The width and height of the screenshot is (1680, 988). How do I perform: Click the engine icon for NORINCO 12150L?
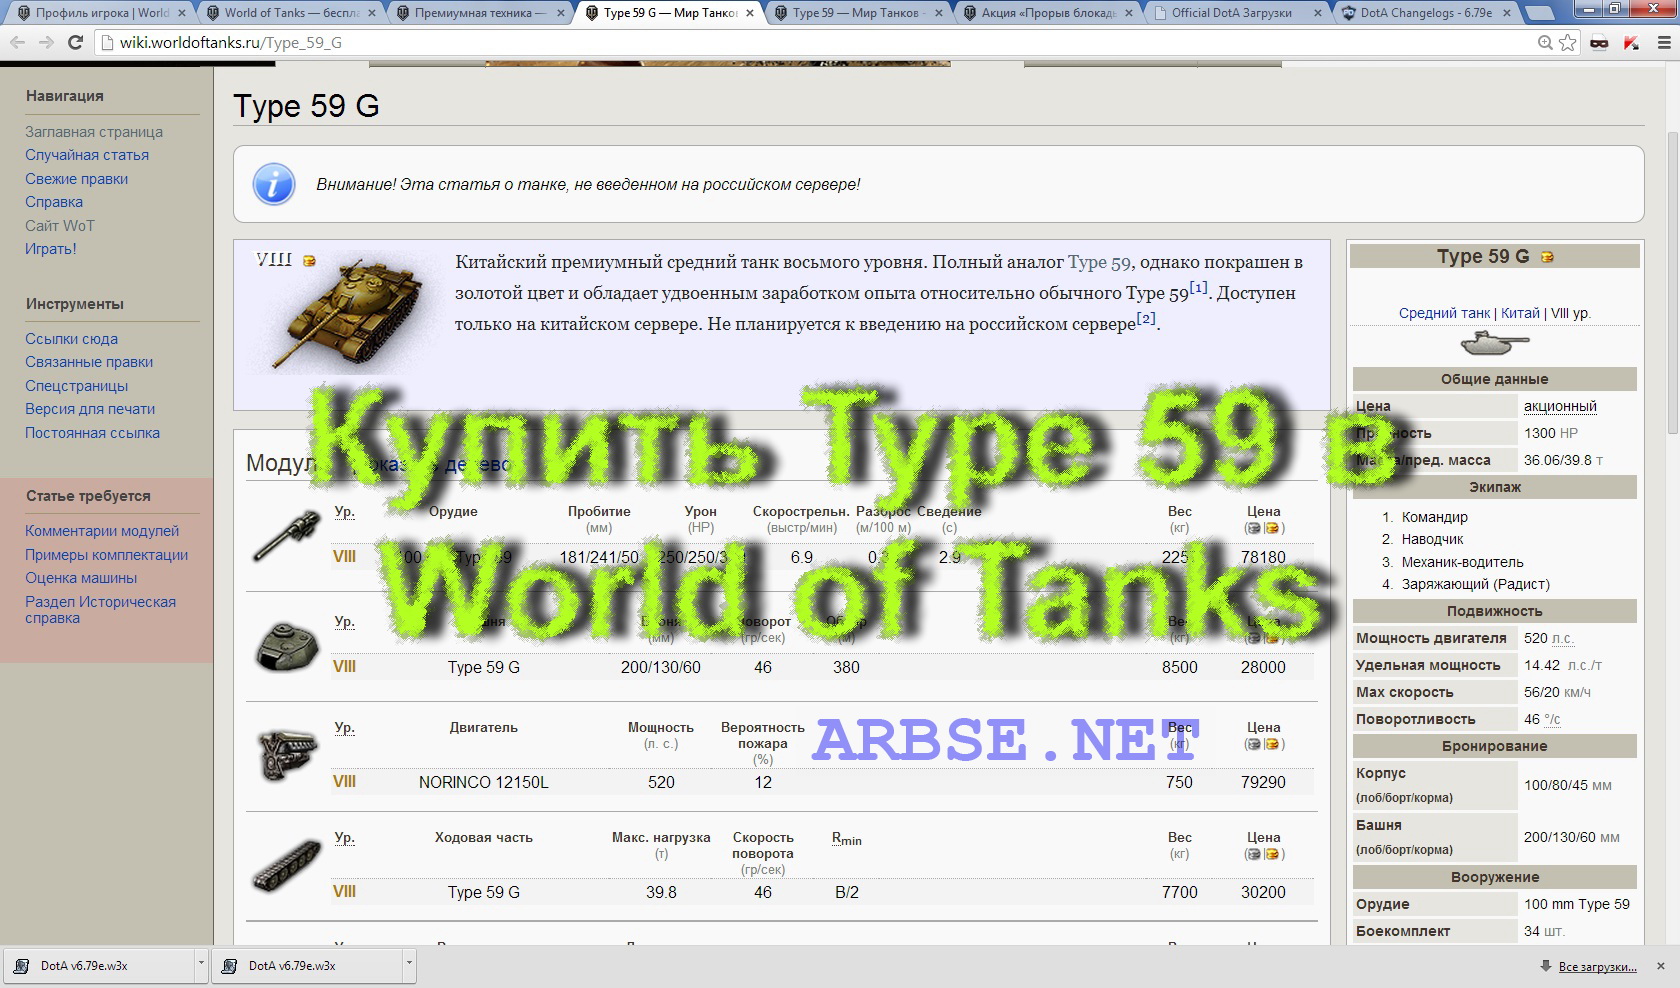pos(287,753)
